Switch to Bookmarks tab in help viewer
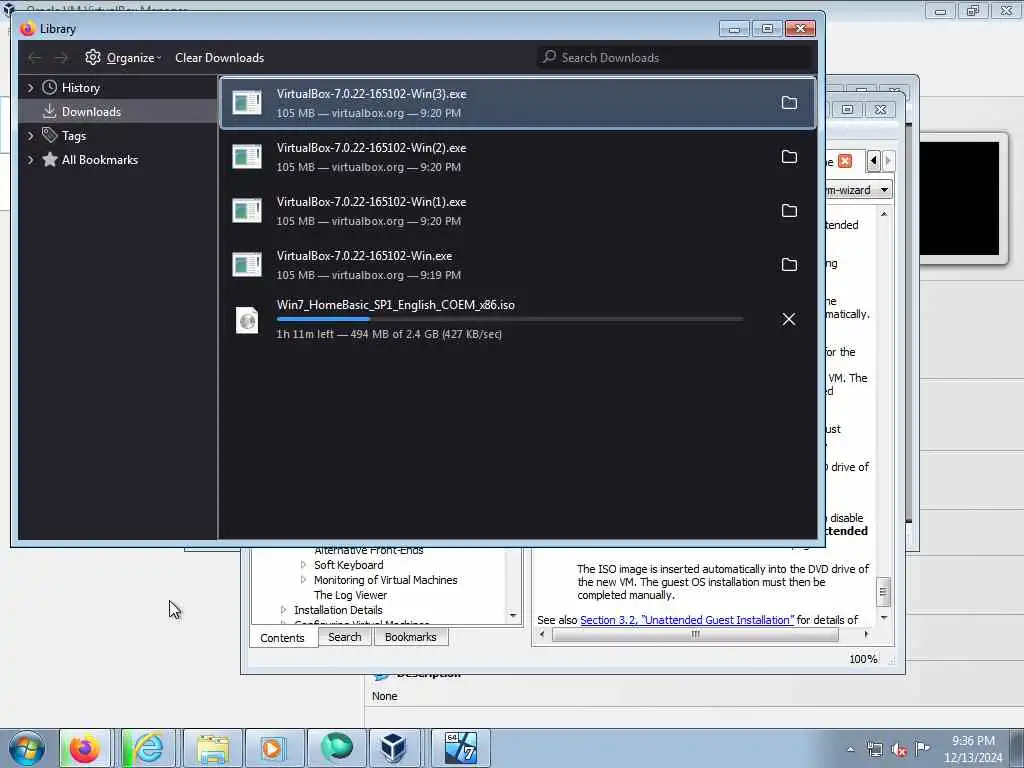The image size is (1024, 768). point(411,637)
